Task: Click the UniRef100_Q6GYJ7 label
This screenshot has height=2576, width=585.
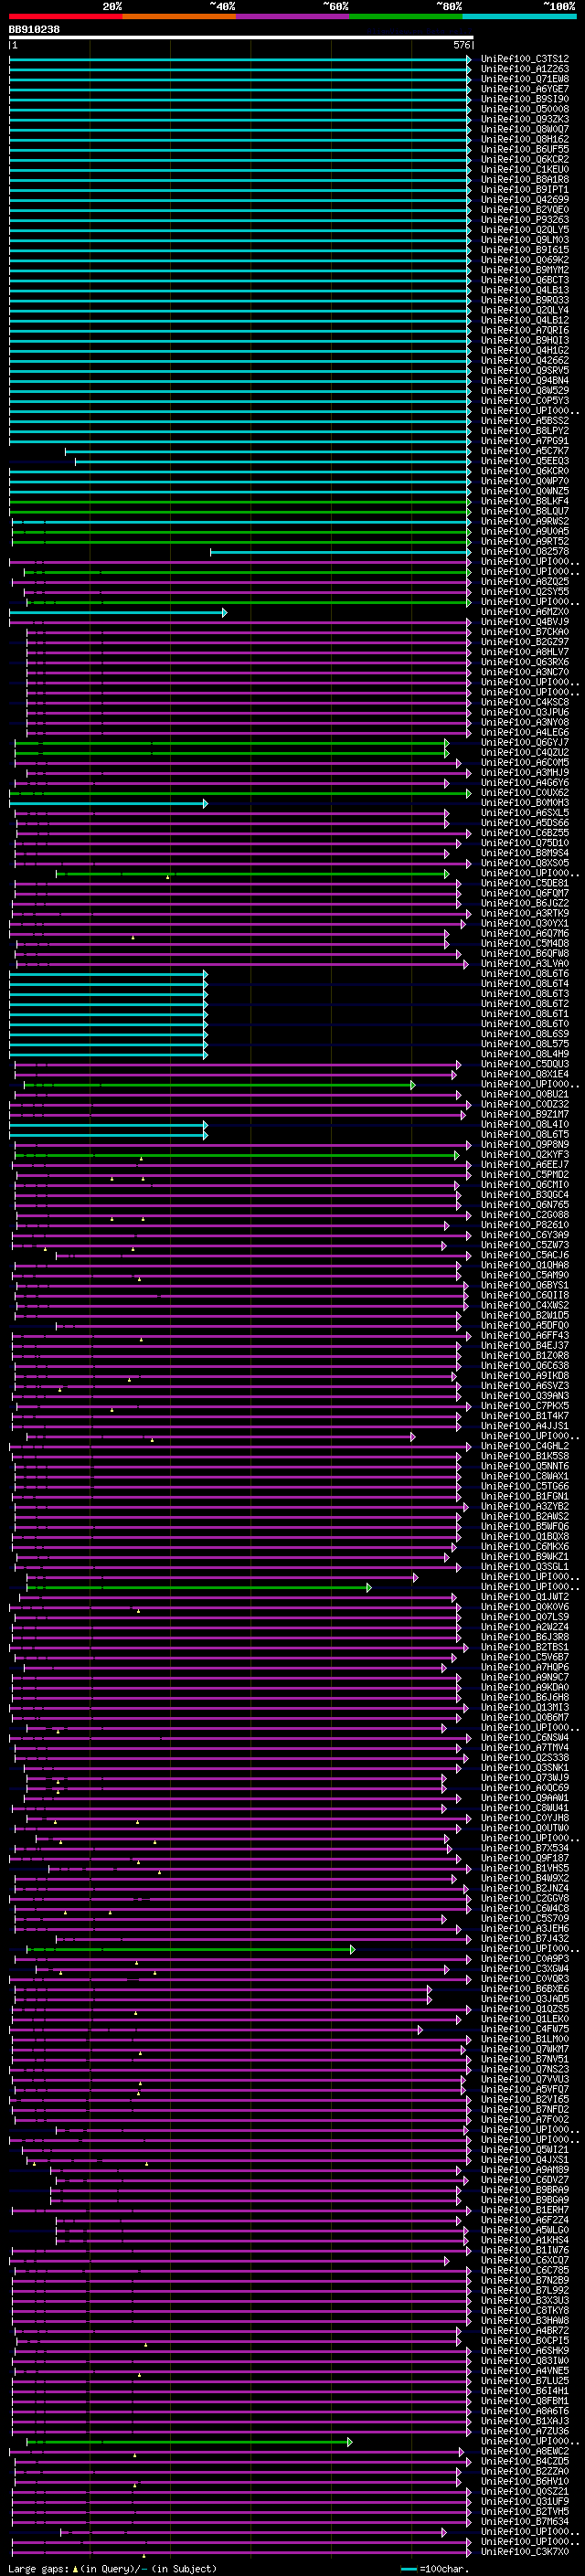Action: click(525, 743)
